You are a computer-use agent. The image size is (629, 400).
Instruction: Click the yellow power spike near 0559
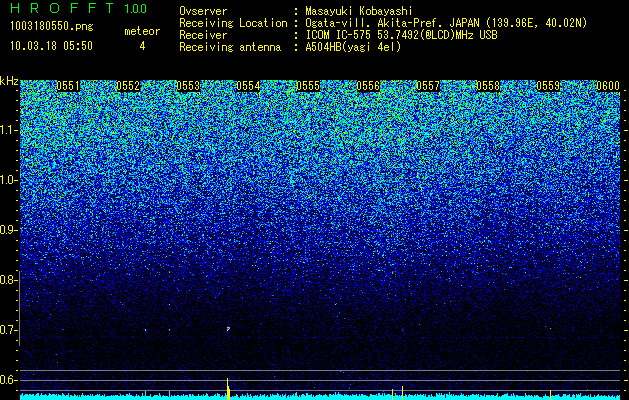click(550, 394)
